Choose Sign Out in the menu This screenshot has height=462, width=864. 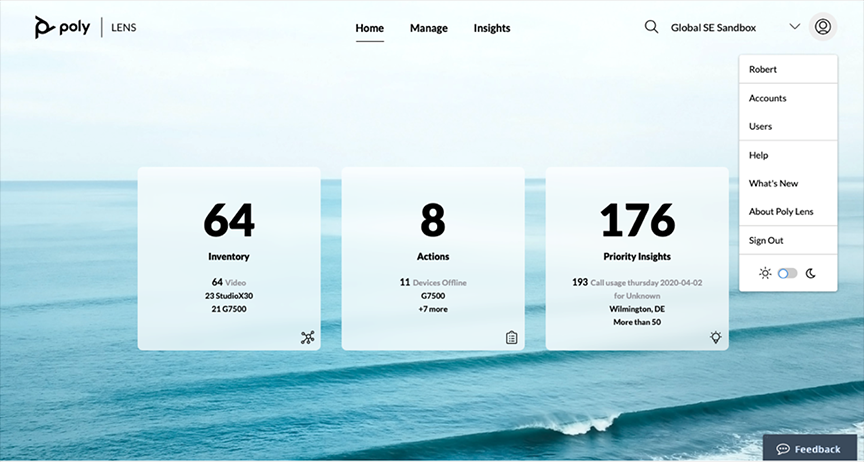coord(766,240)
